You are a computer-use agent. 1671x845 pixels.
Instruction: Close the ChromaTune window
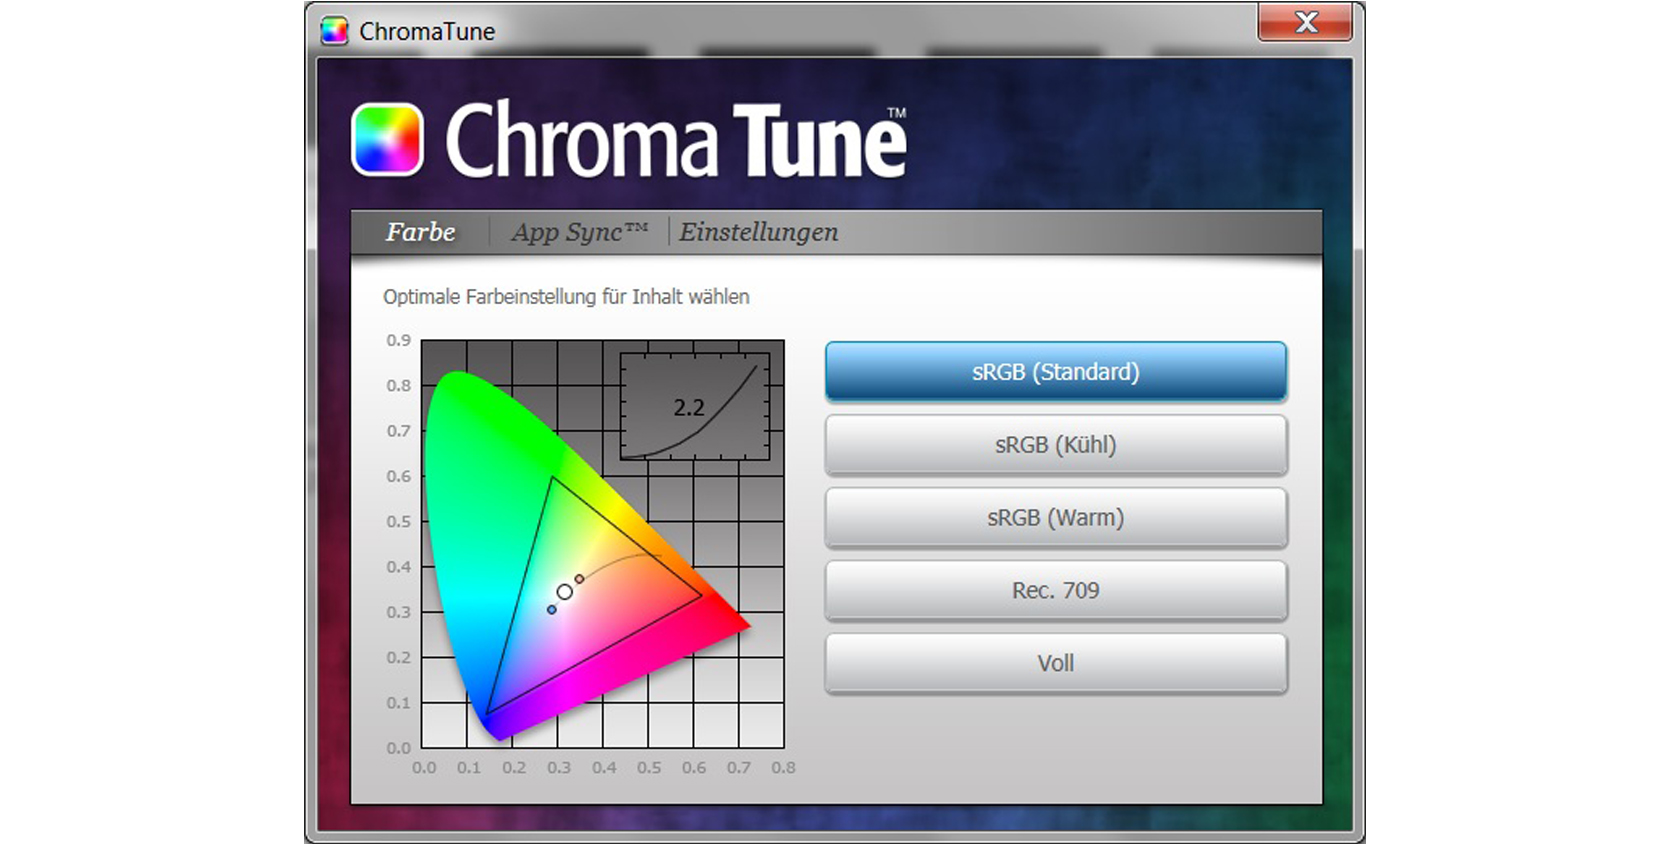coord(1305,22)
